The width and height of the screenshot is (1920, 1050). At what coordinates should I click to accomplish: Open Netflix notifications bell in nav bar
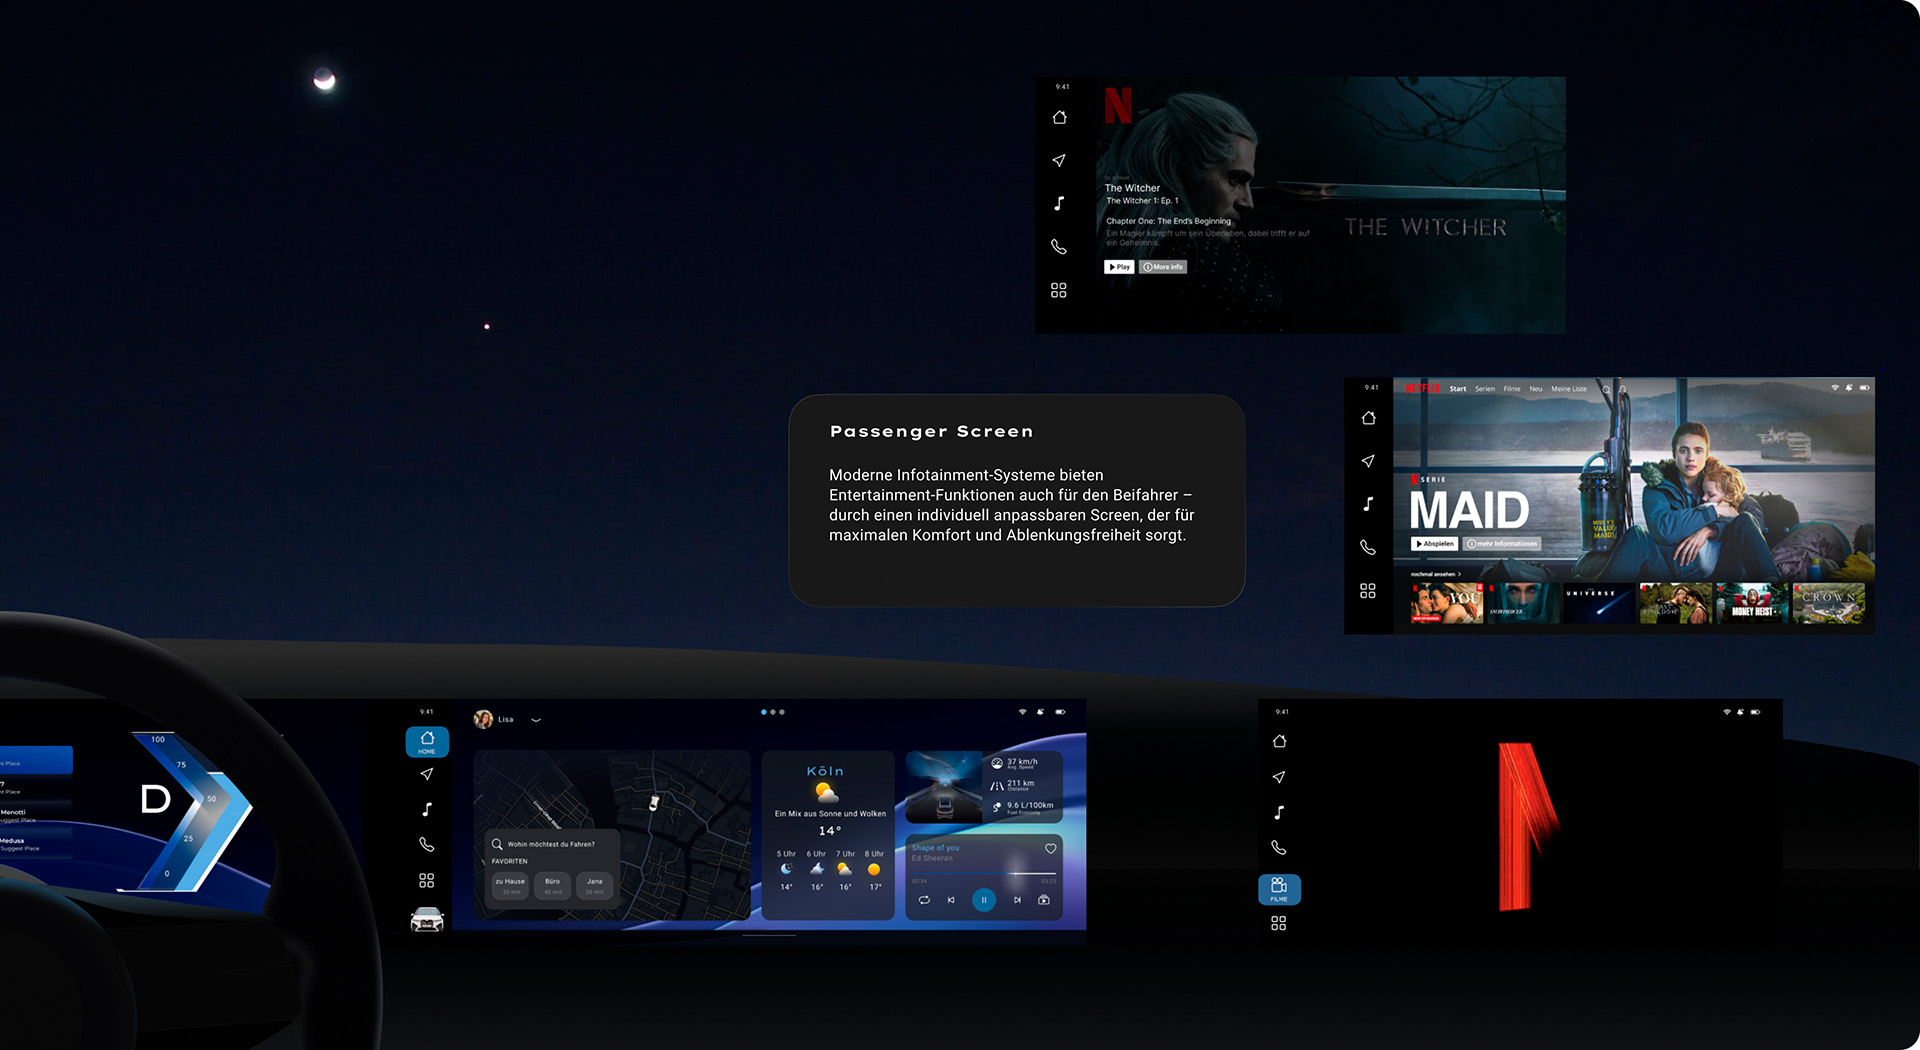1623,389
